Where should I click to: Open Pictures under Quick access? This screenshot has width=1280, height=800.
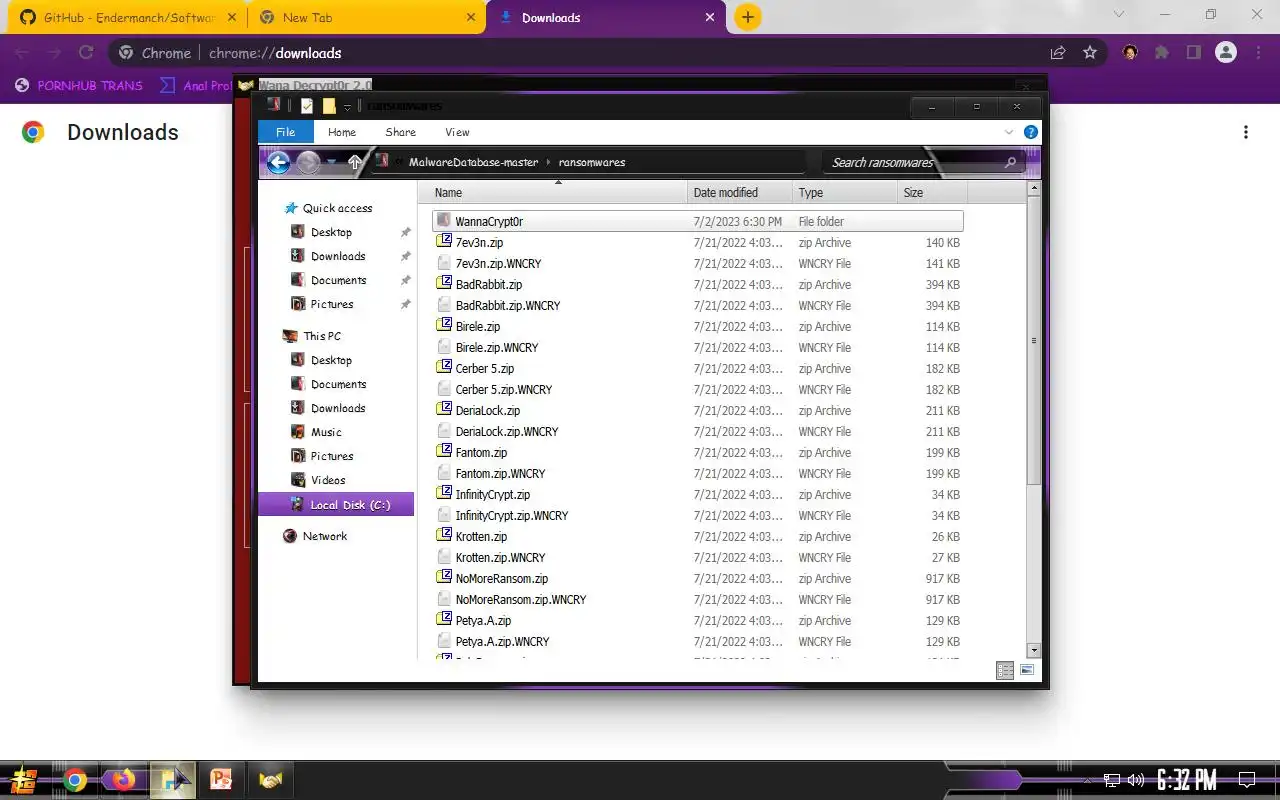tap(332, 304)
